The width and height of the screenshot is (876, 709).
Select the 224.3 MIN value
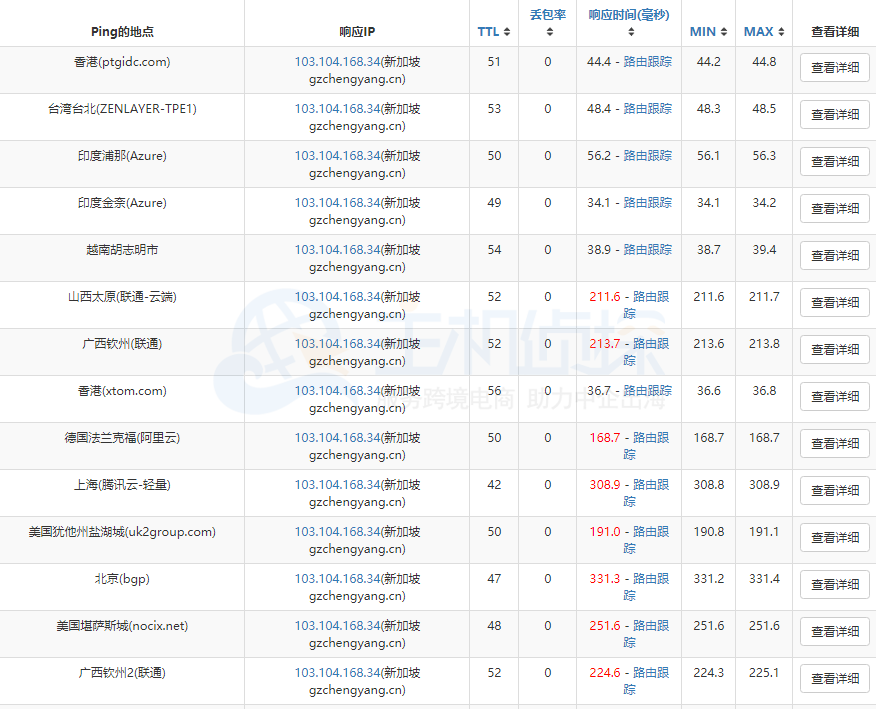point(708,672)
